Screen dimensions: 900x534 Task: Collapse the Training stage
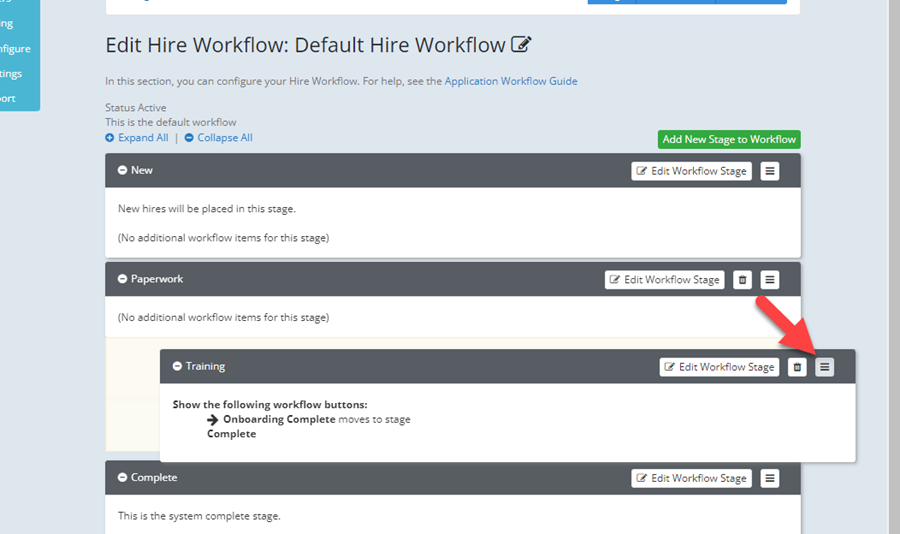pyautogui.click(x=177, y=366)
